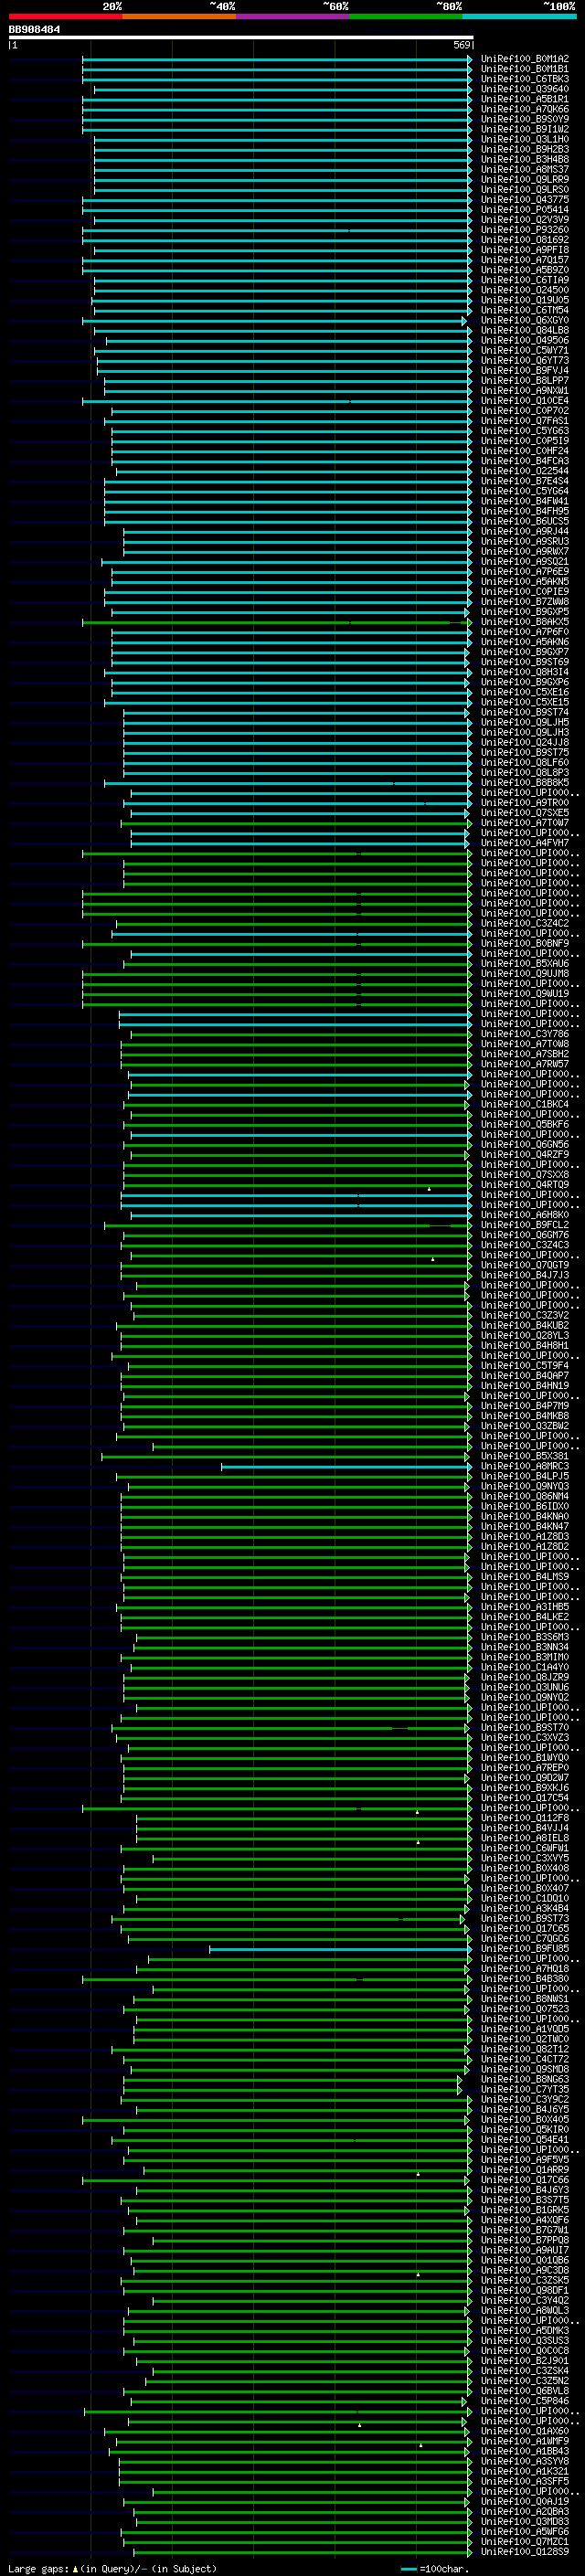Click the cyan ~100% identity legend bar
This screenshot has height=2576, width=585.
[519, 16]
